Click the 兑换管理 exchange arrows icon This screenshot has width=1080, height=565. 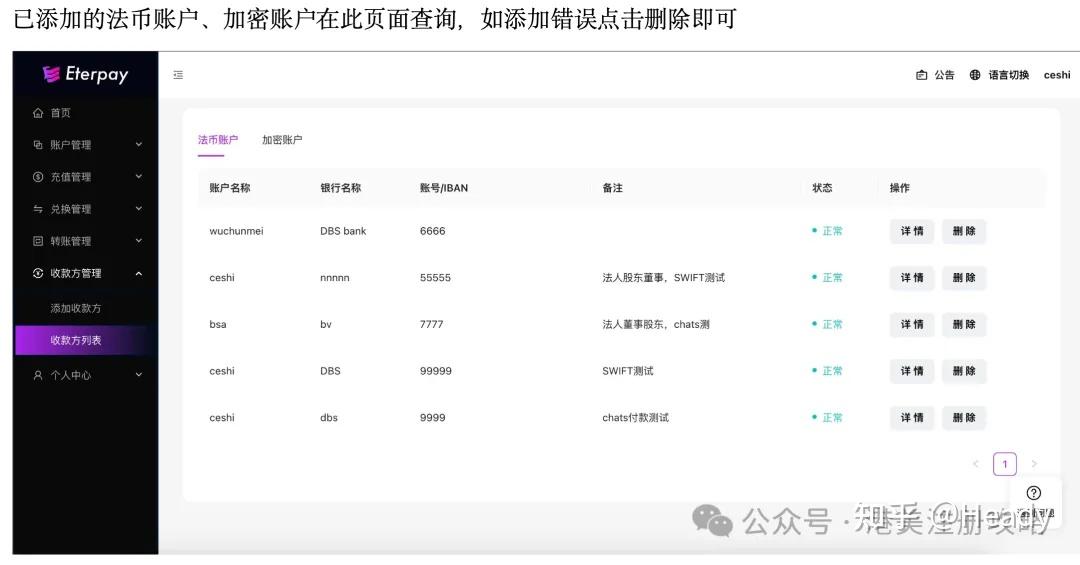point(38,209)
